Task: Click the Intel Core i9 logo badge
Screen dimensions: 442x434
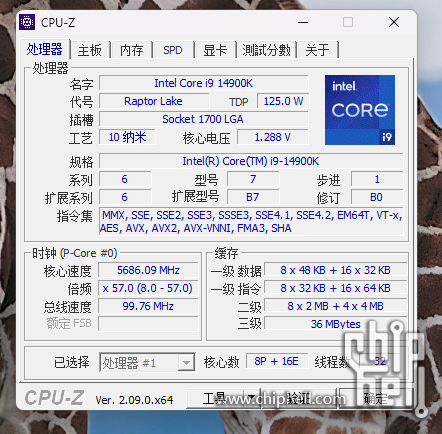Action: click(360, 110)
